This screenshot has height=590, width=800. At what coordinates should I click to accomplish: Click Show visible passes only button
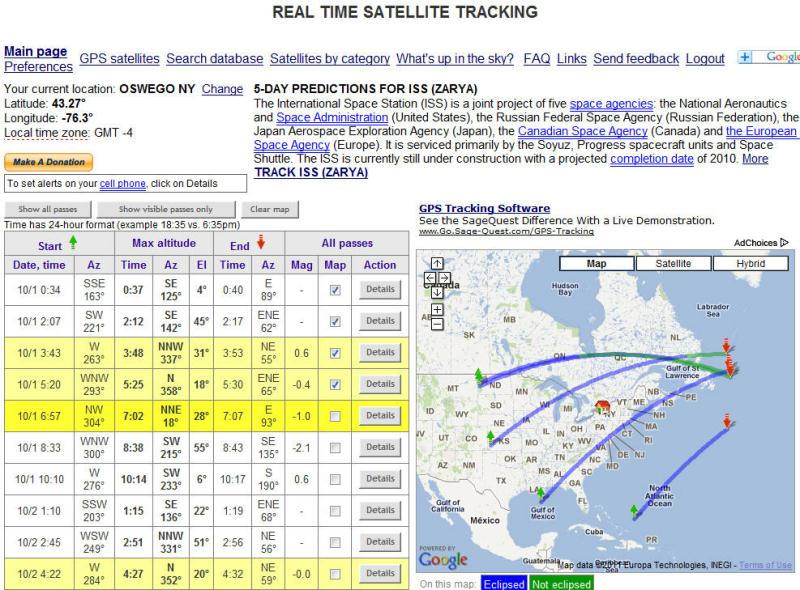(166, 209)
